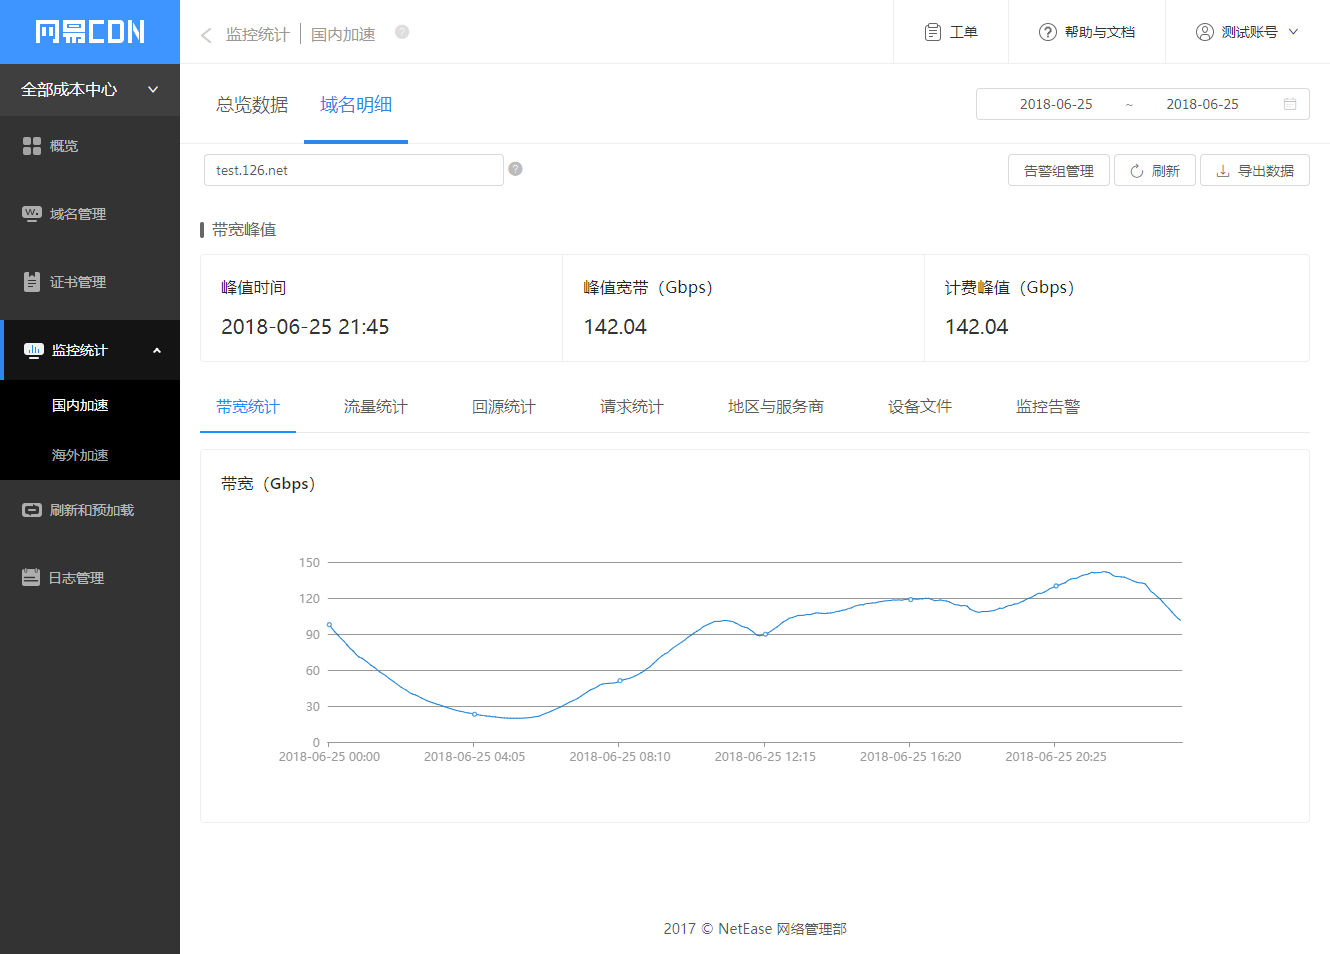Select 海外加速 in the sidebar
The image size is (1330, 954).
click(x=80, y=455)
